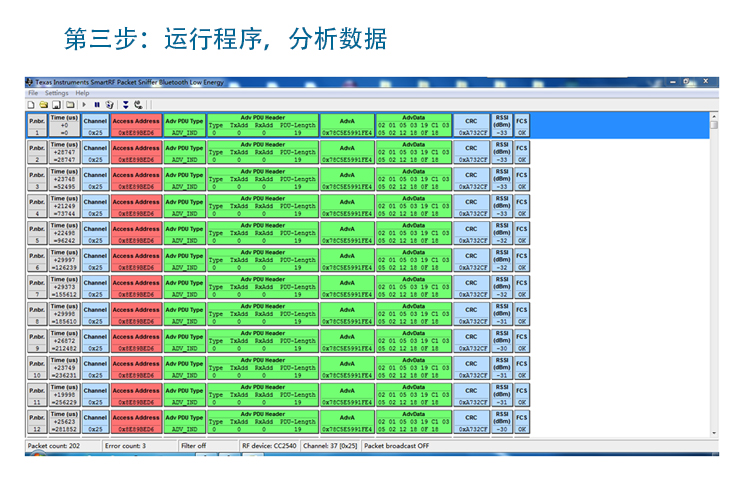
Task: Click the last toolbar icon after auto-scroll
Action: click(138, 105)
